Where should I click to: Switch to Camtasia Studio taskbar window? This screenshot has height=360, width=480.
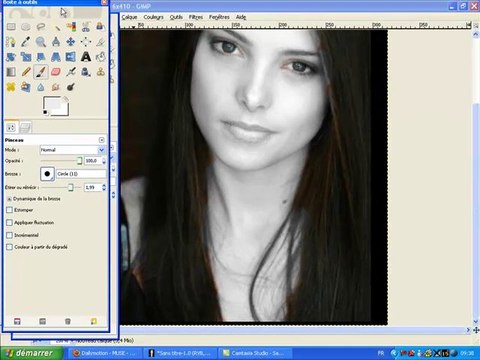[x=255, y=353]
